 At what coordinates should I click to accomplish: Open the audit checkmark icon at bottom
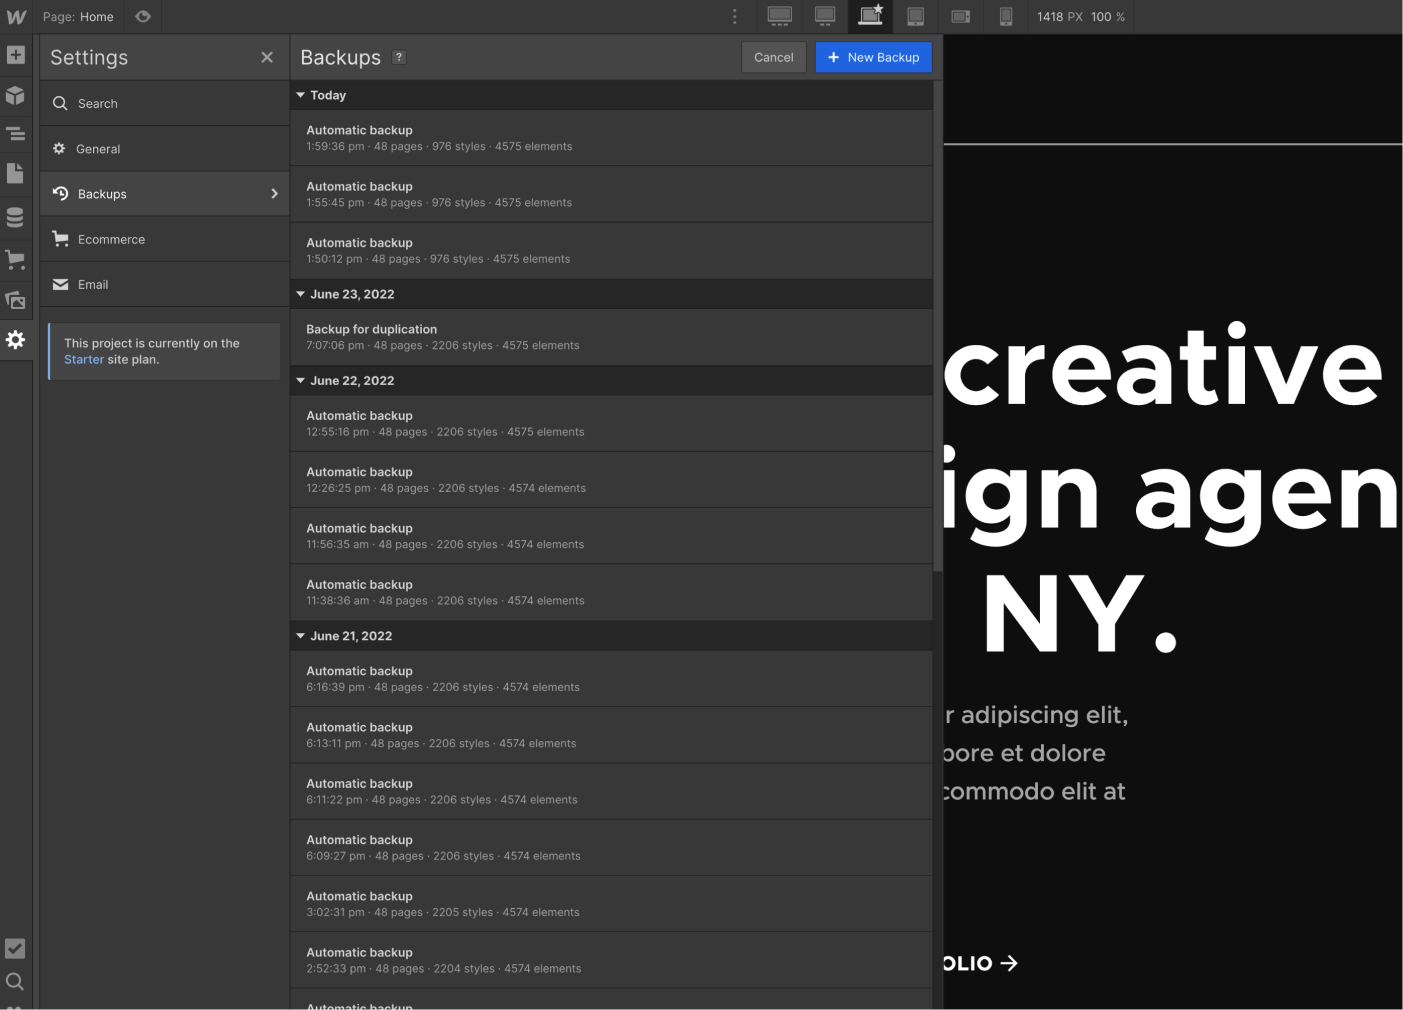pos(15,948)
